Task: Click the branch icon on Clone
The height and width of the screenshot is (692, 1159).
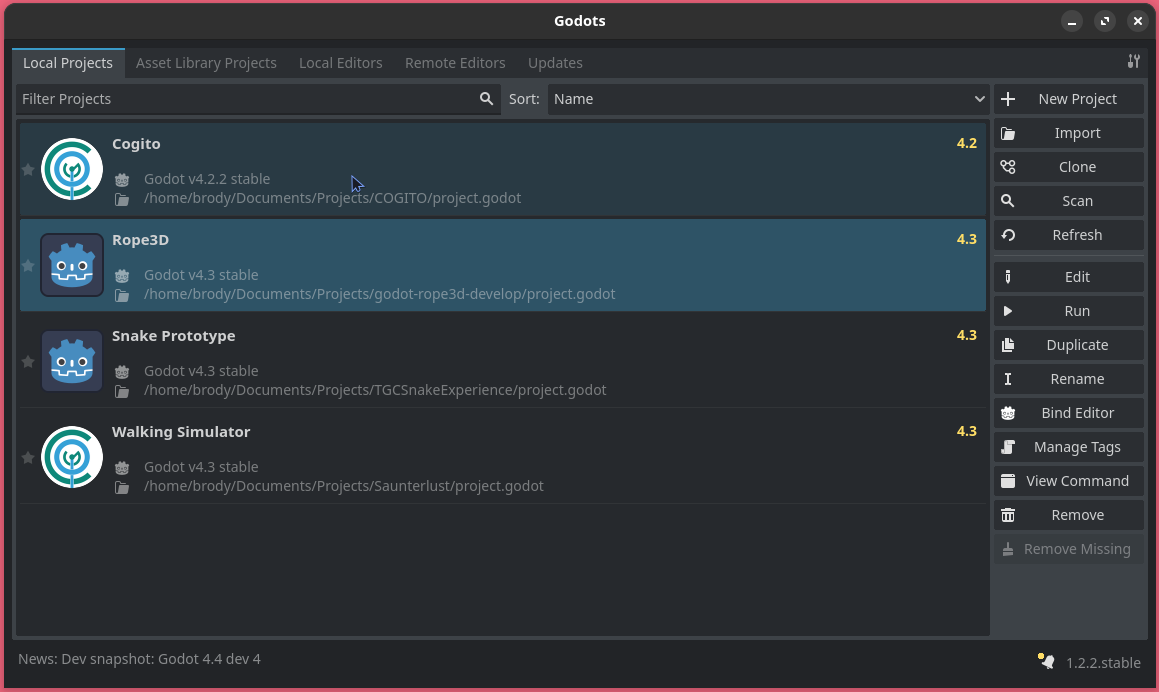Action: pyautogui.click(x=1007, y=167)
